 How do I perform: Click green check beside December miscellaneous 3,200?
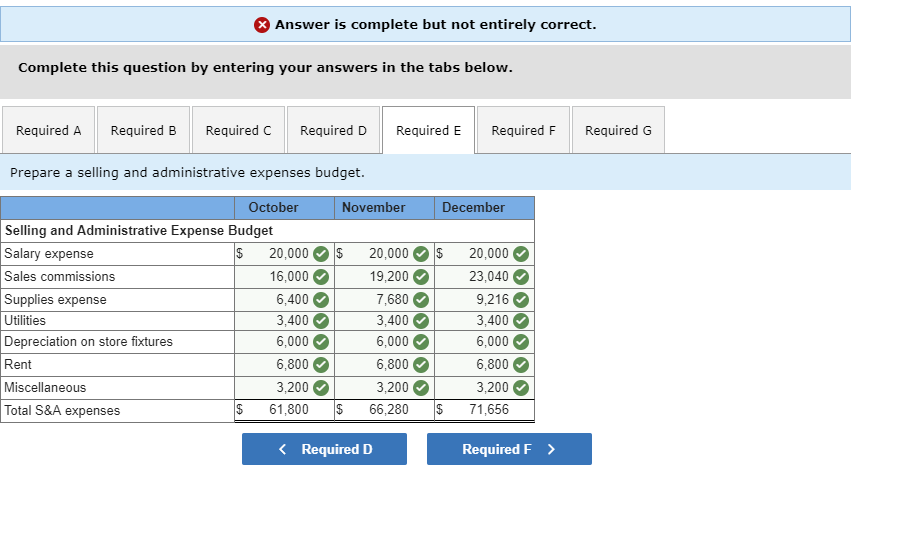(521, 388)
